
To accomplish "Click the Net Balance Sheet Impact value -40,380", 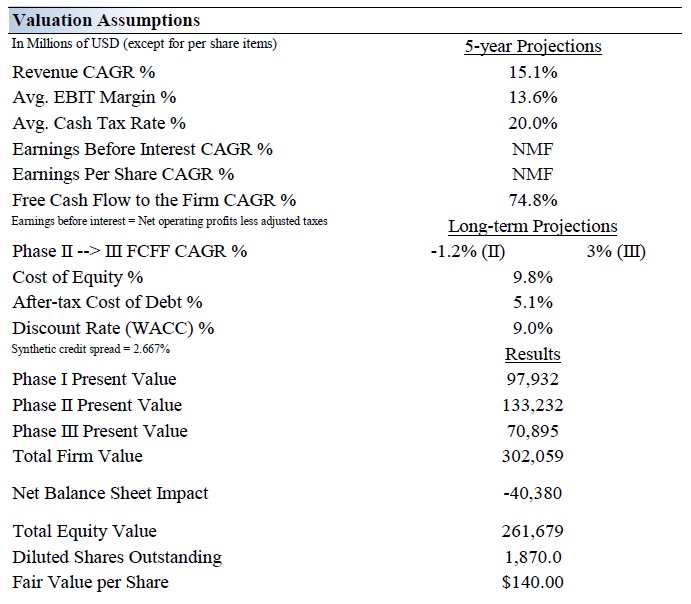I will (x=532, y=493).
